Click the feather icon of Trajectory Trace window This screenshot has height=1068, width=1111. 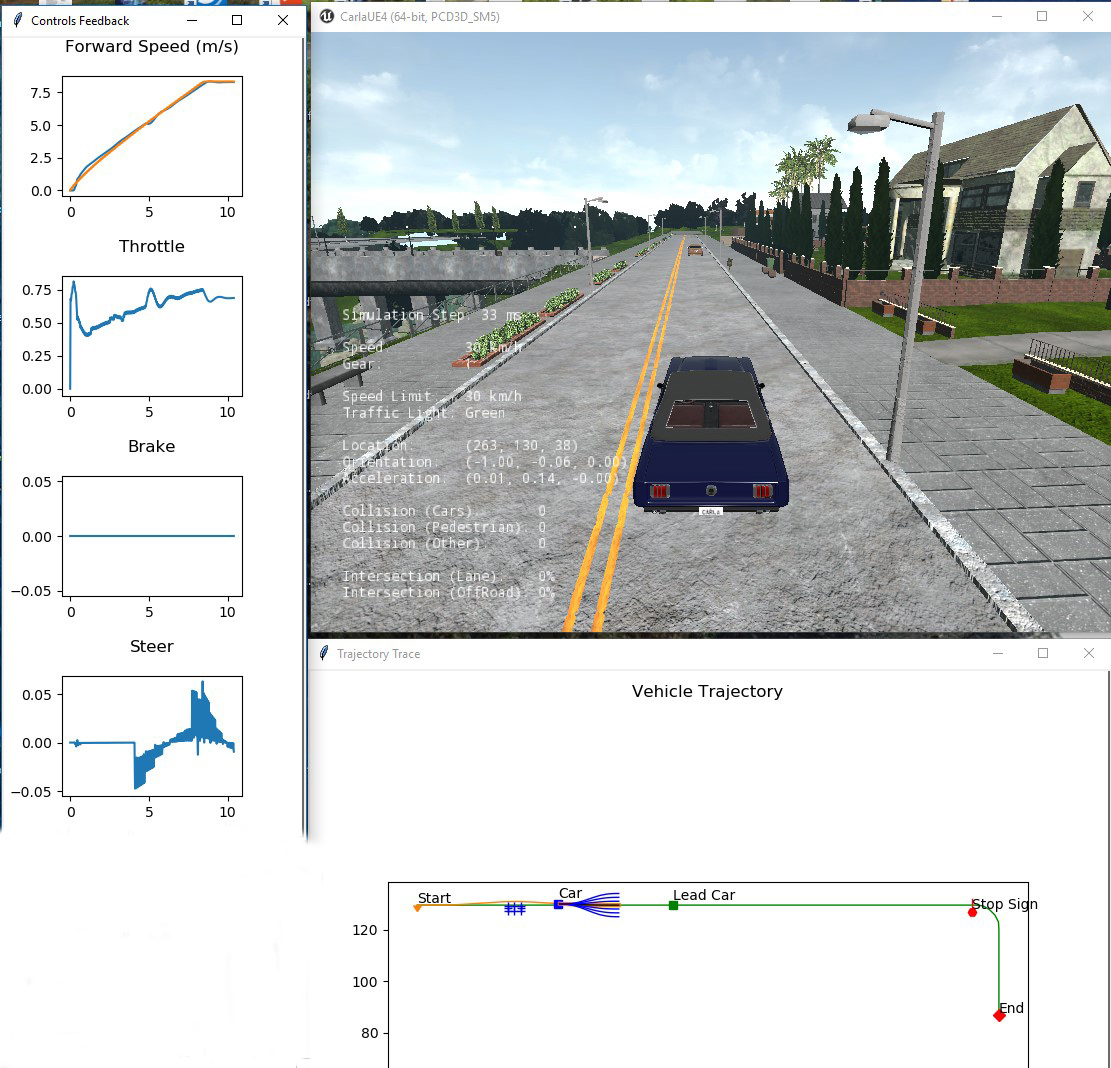coord(324,653)
